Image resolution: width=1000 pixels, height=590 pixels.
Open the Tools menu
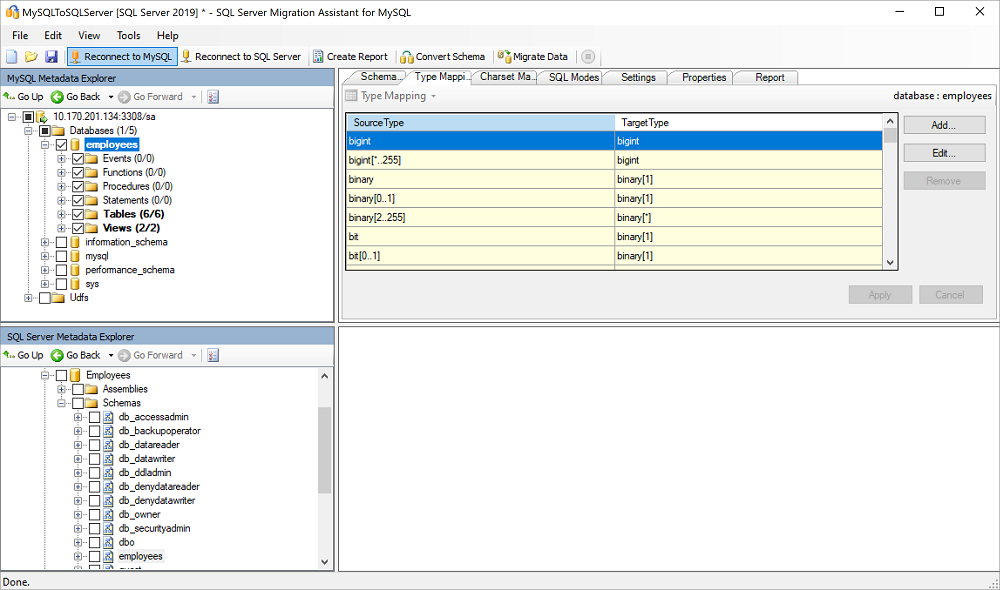tap(128, 35)
